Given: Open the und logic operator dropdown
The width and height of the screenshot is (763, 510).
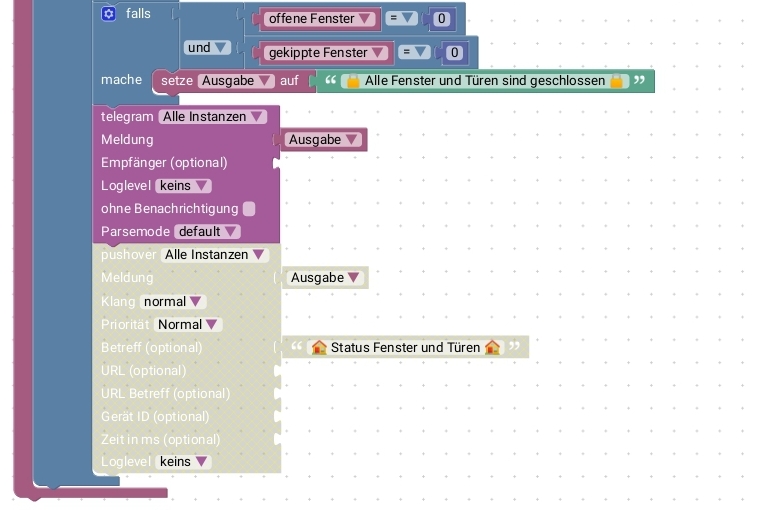Looking at the screenshot, I should (207, 48).
